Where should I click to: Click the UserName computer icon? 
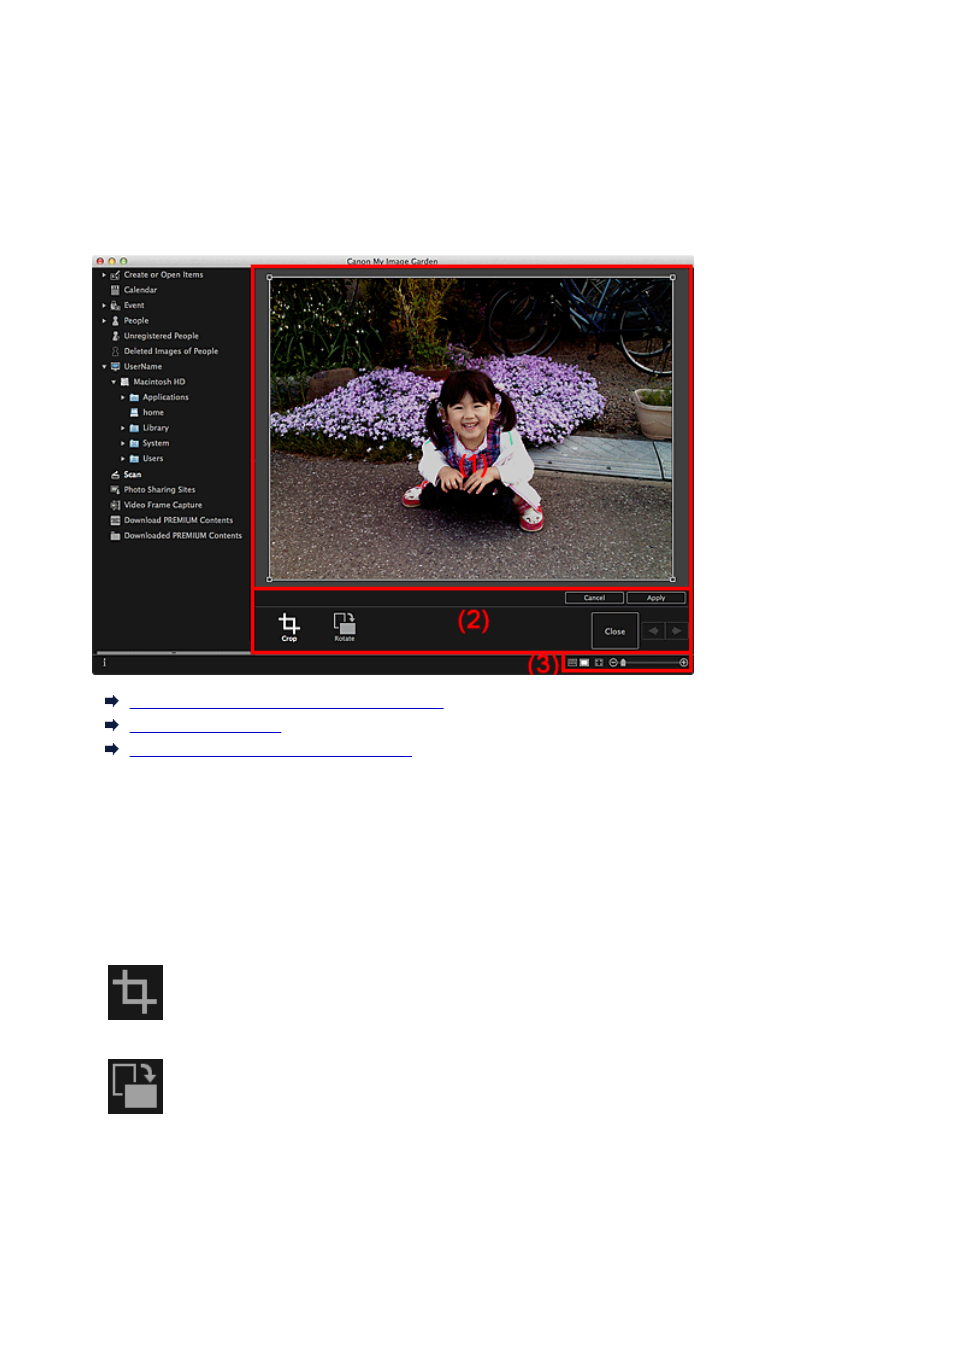(115, 367)
